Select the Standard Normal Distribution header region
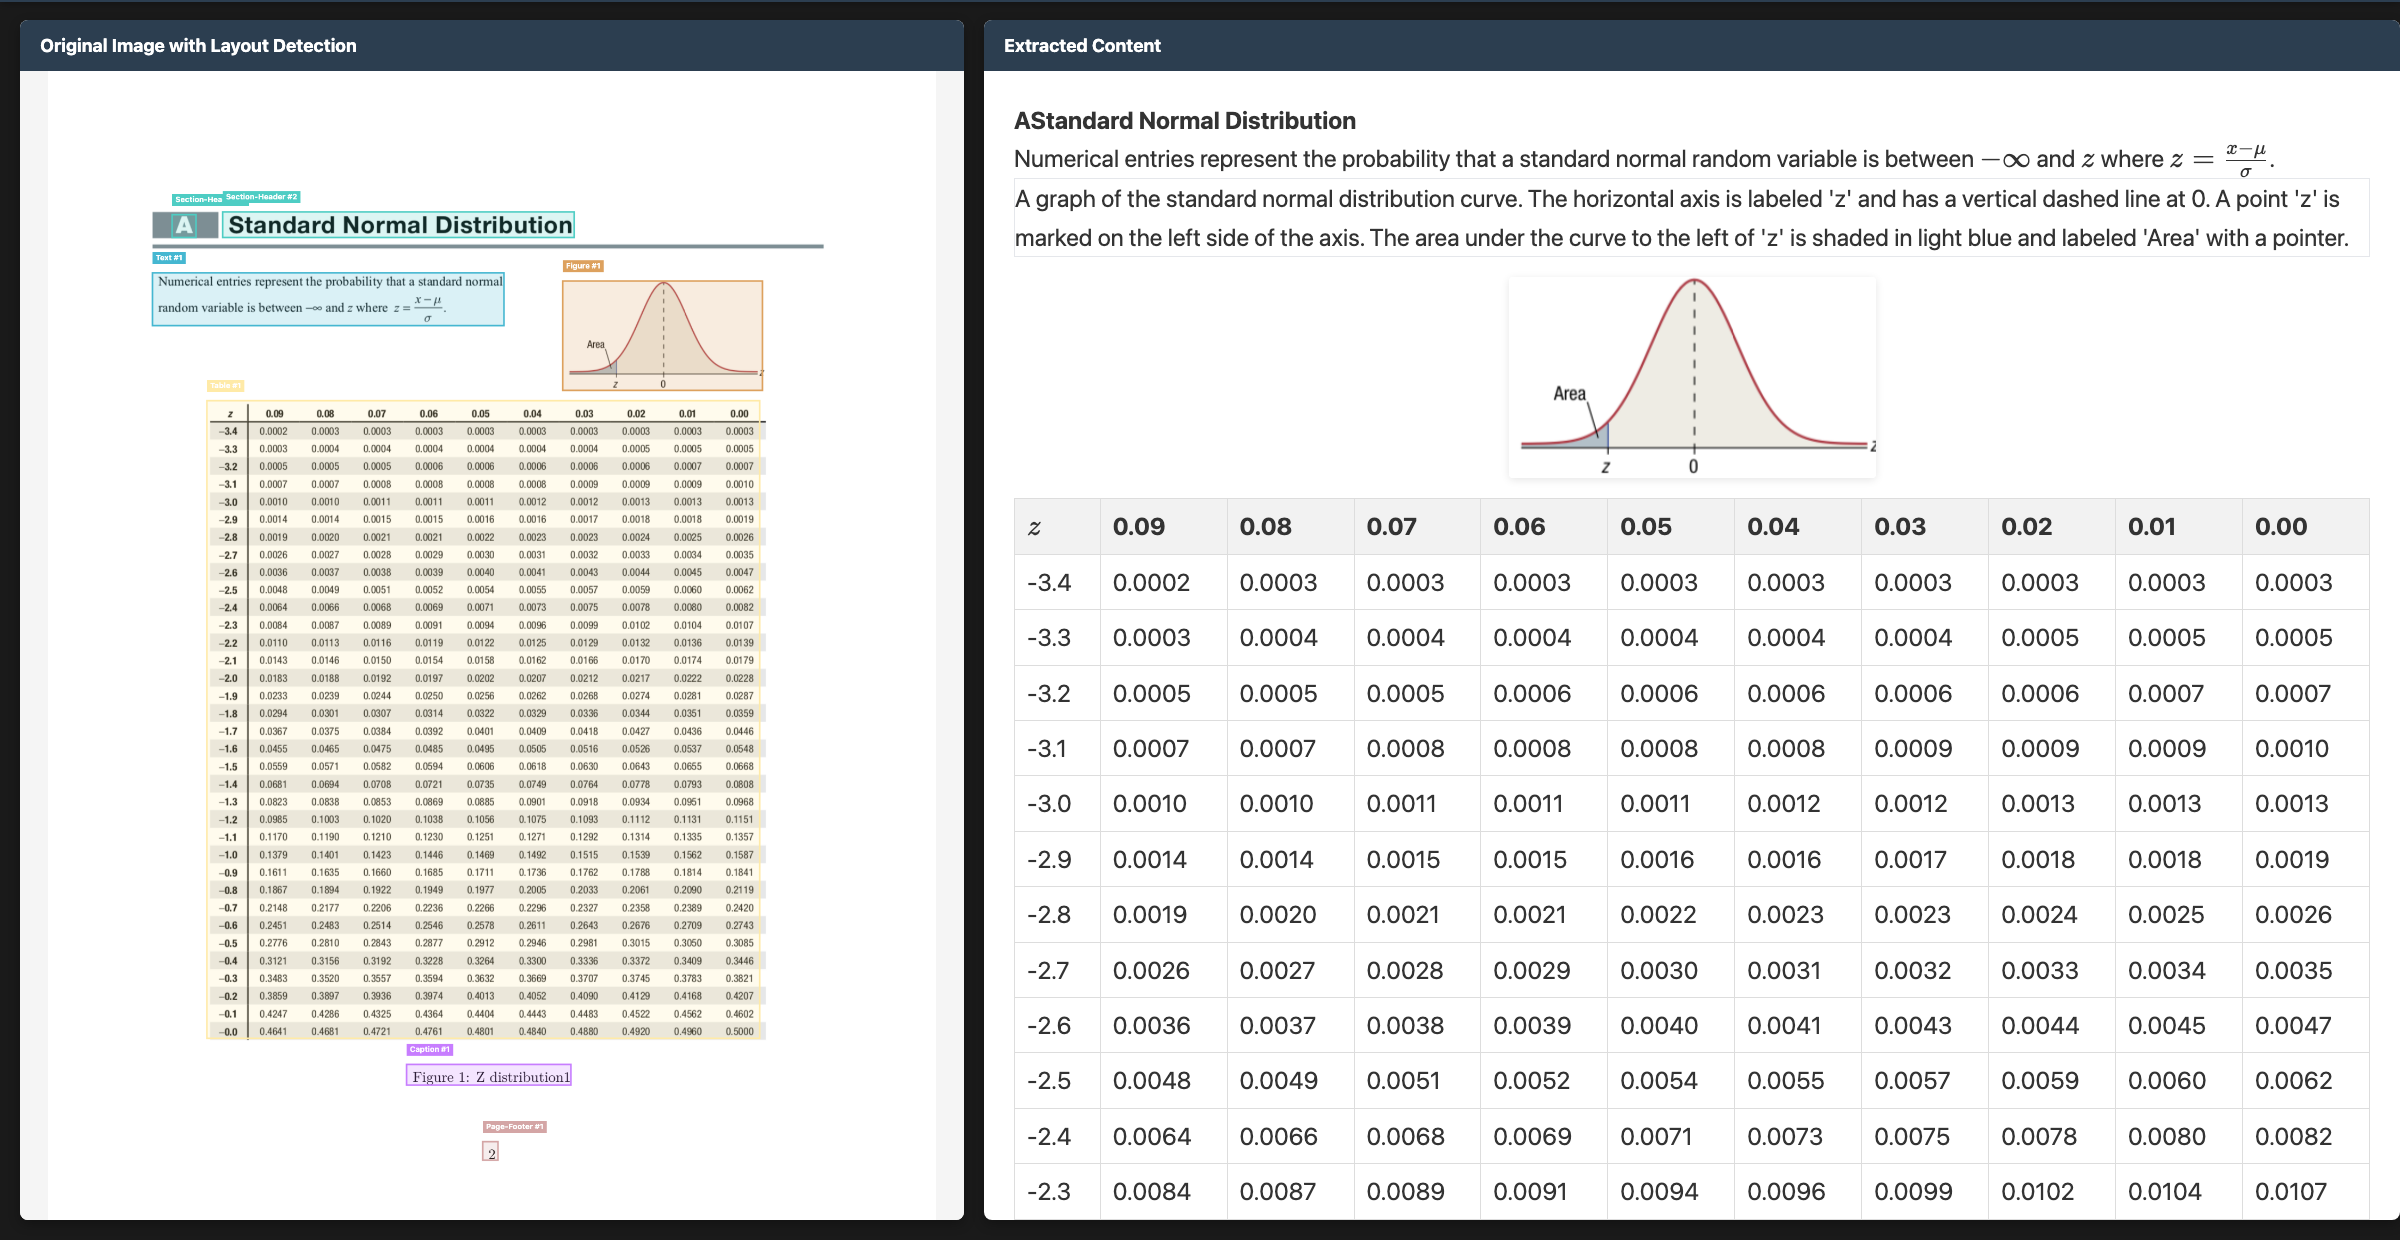The width and height of the screenshot is (2400, 1240). 399,225
